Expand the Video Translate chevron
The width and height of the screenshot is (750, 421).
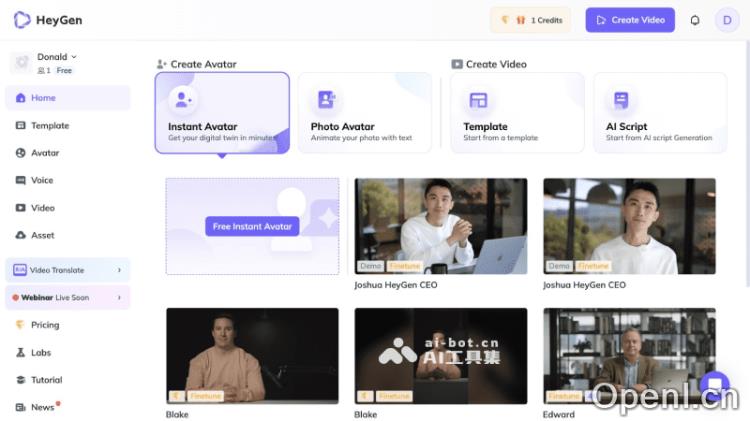click(119, 270)
